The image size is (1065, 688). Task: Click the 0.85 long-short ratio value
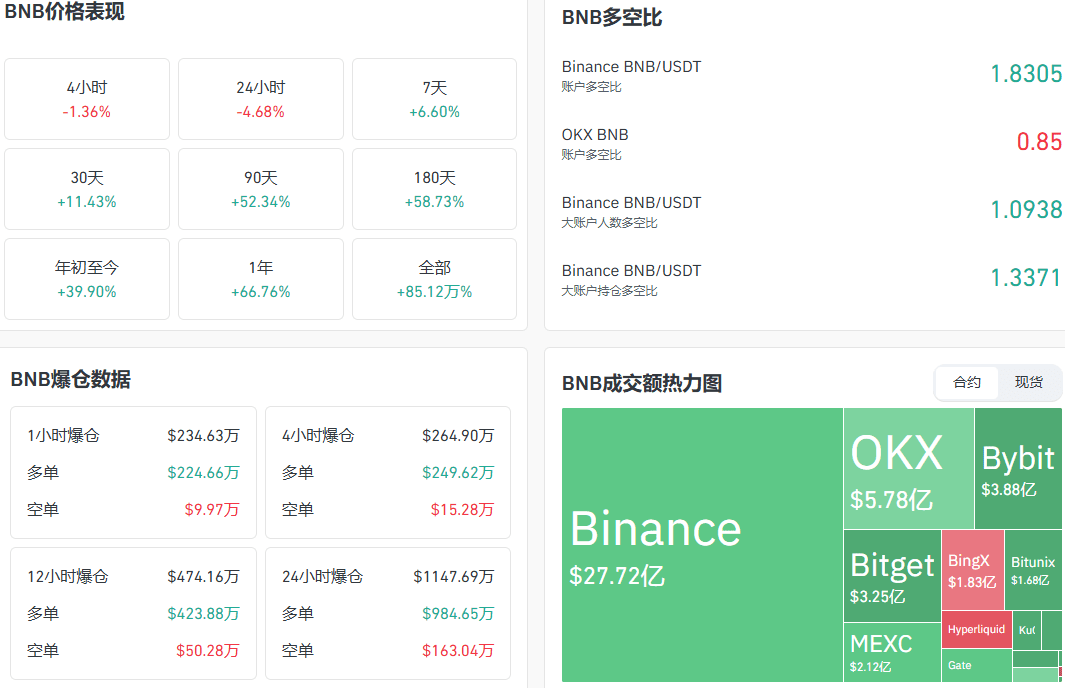pos(1039,141)
